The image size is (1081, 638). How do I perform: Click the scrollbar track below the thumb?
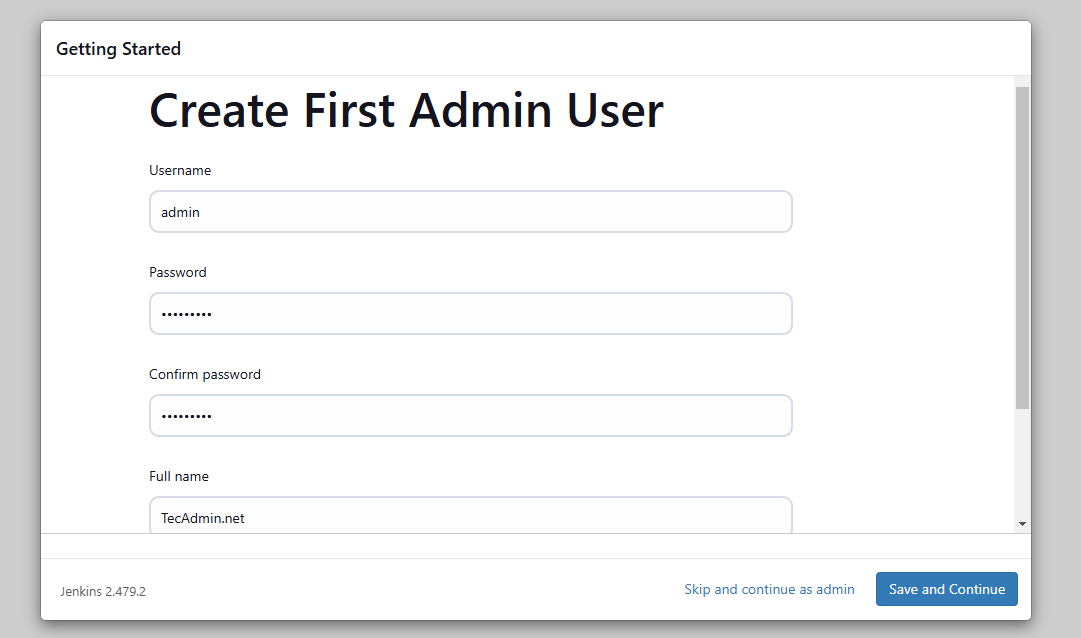click(1022, 465)
